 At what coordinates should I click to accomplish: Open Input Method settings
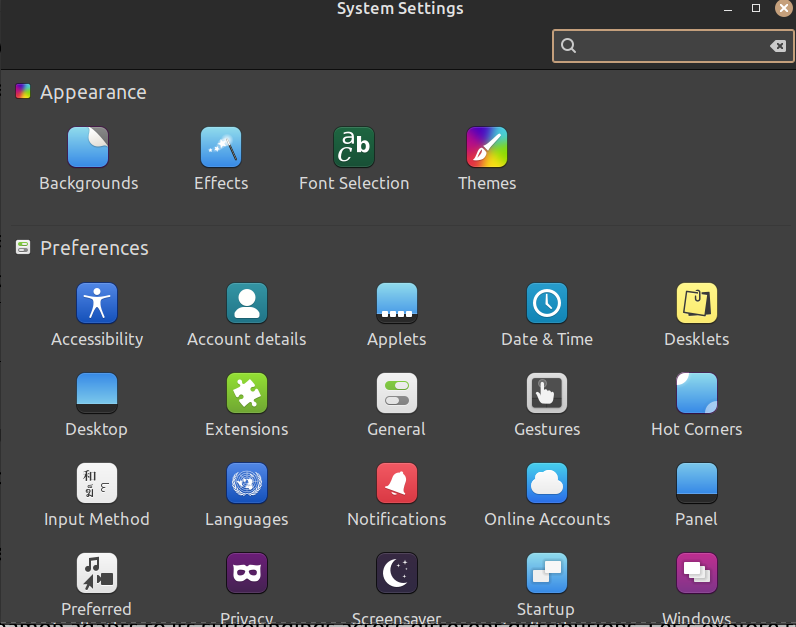pos(97,484)
